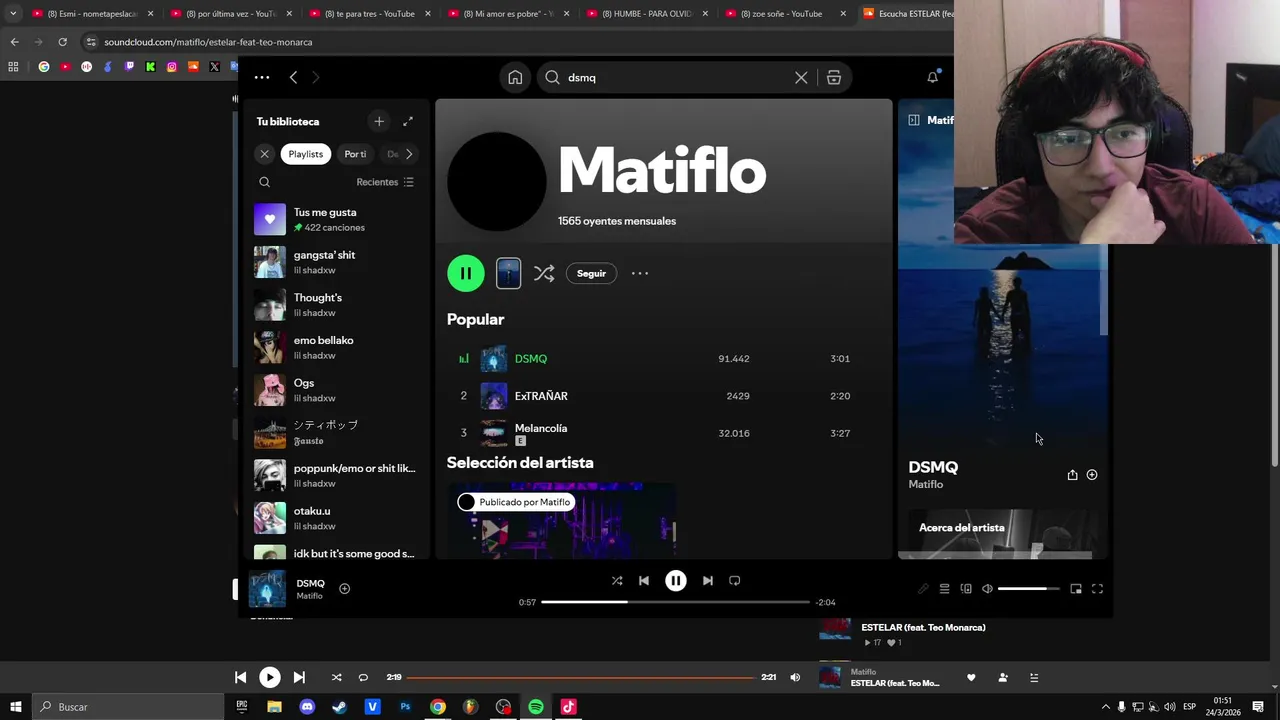Image resolution: width=1280 pixels, height=720 pixels.
Task: Open Spotify miniplayer
Action: 1076,589
